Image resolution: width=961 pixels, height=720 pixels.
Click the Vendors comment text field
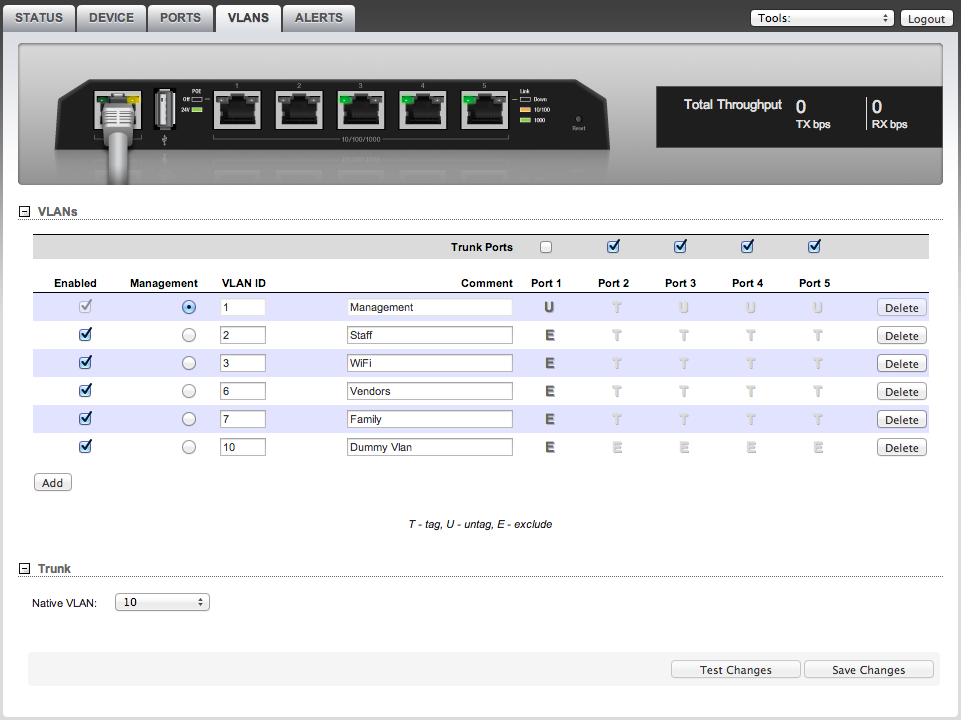[x=429, y=391]
